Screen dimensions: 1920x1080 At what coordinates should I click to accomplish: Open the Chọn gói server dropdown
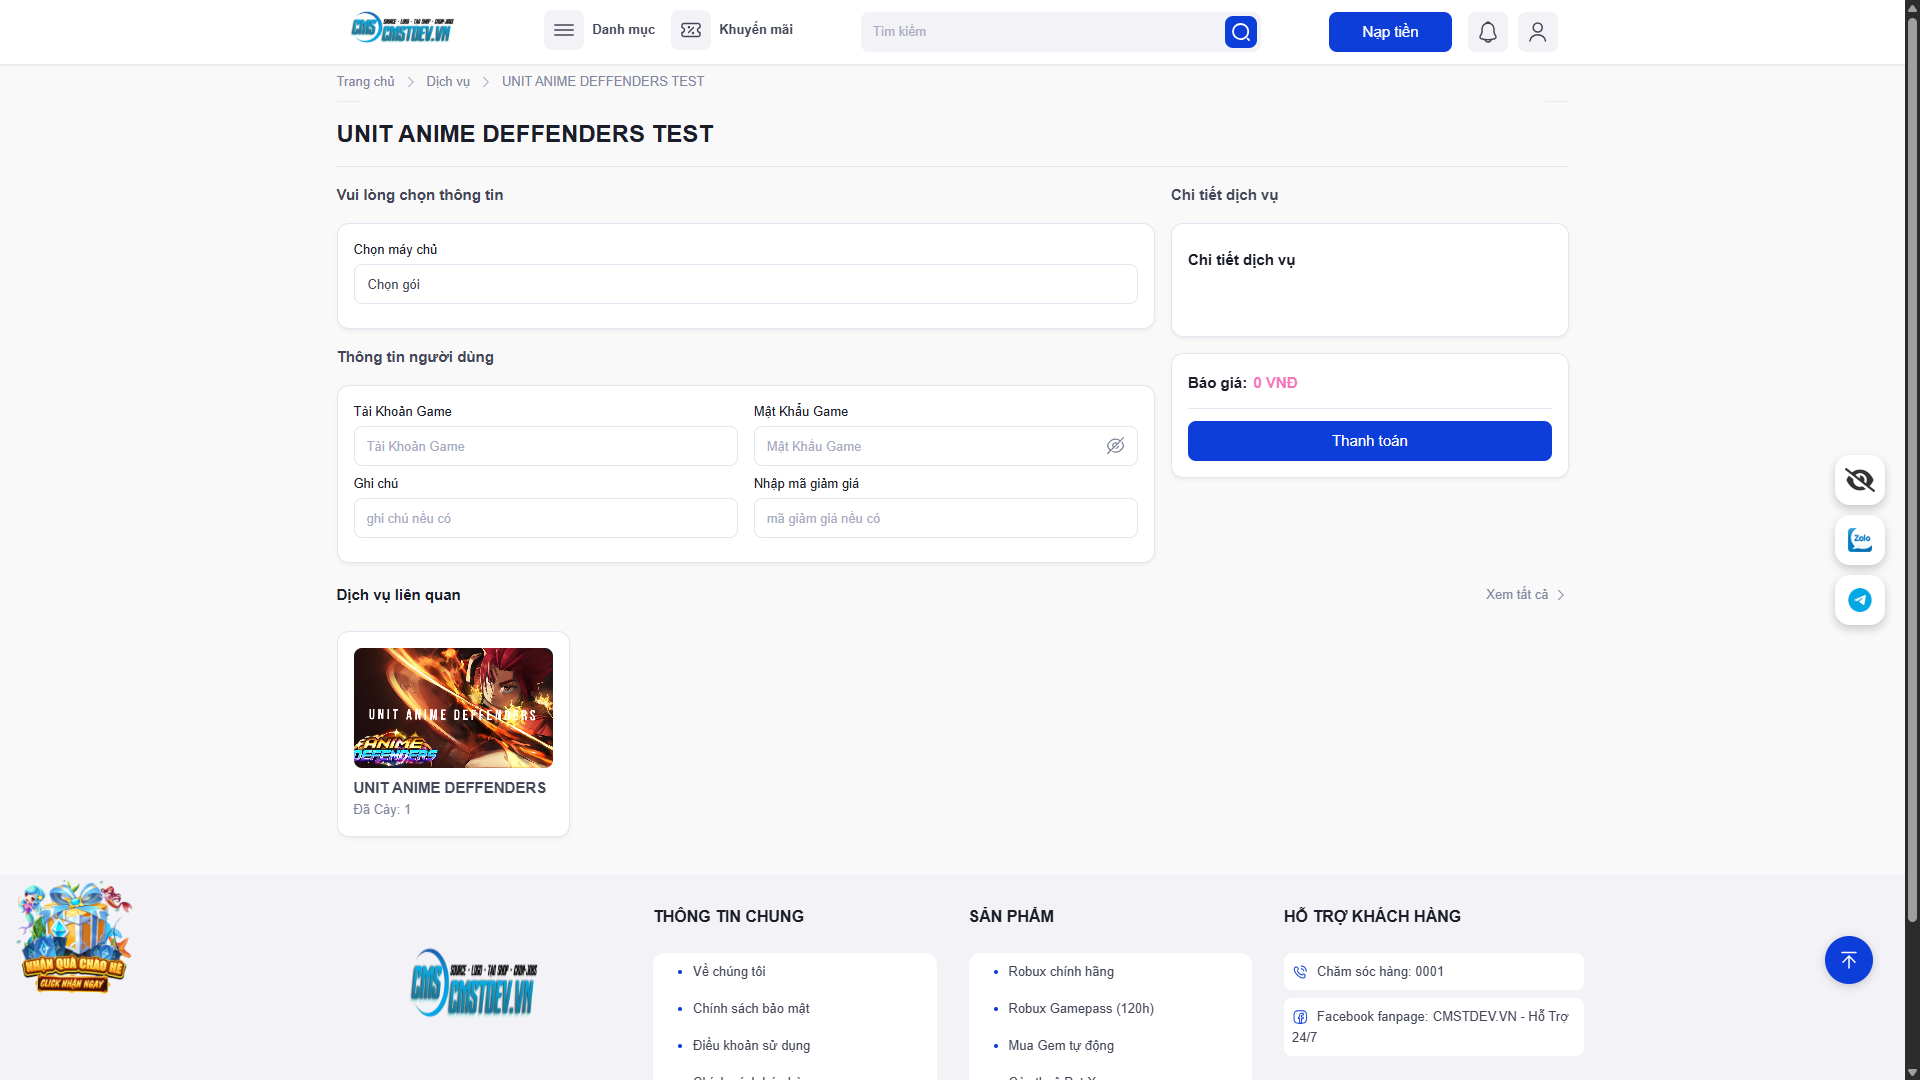pyautogui.click(x=745, y=284)
